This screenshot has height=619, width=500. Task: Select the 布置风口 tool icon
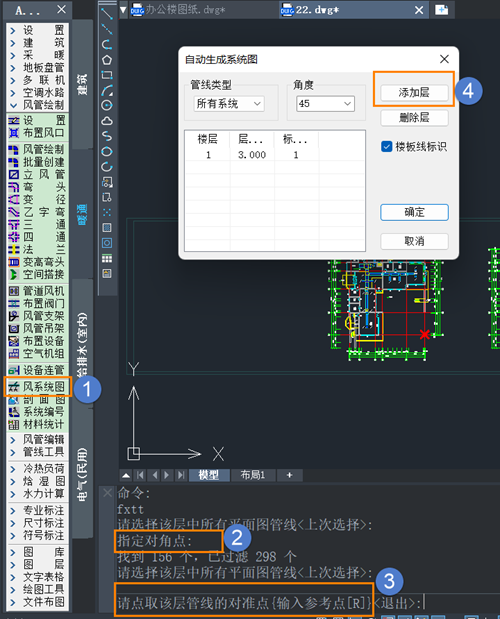tap(14, 133)
